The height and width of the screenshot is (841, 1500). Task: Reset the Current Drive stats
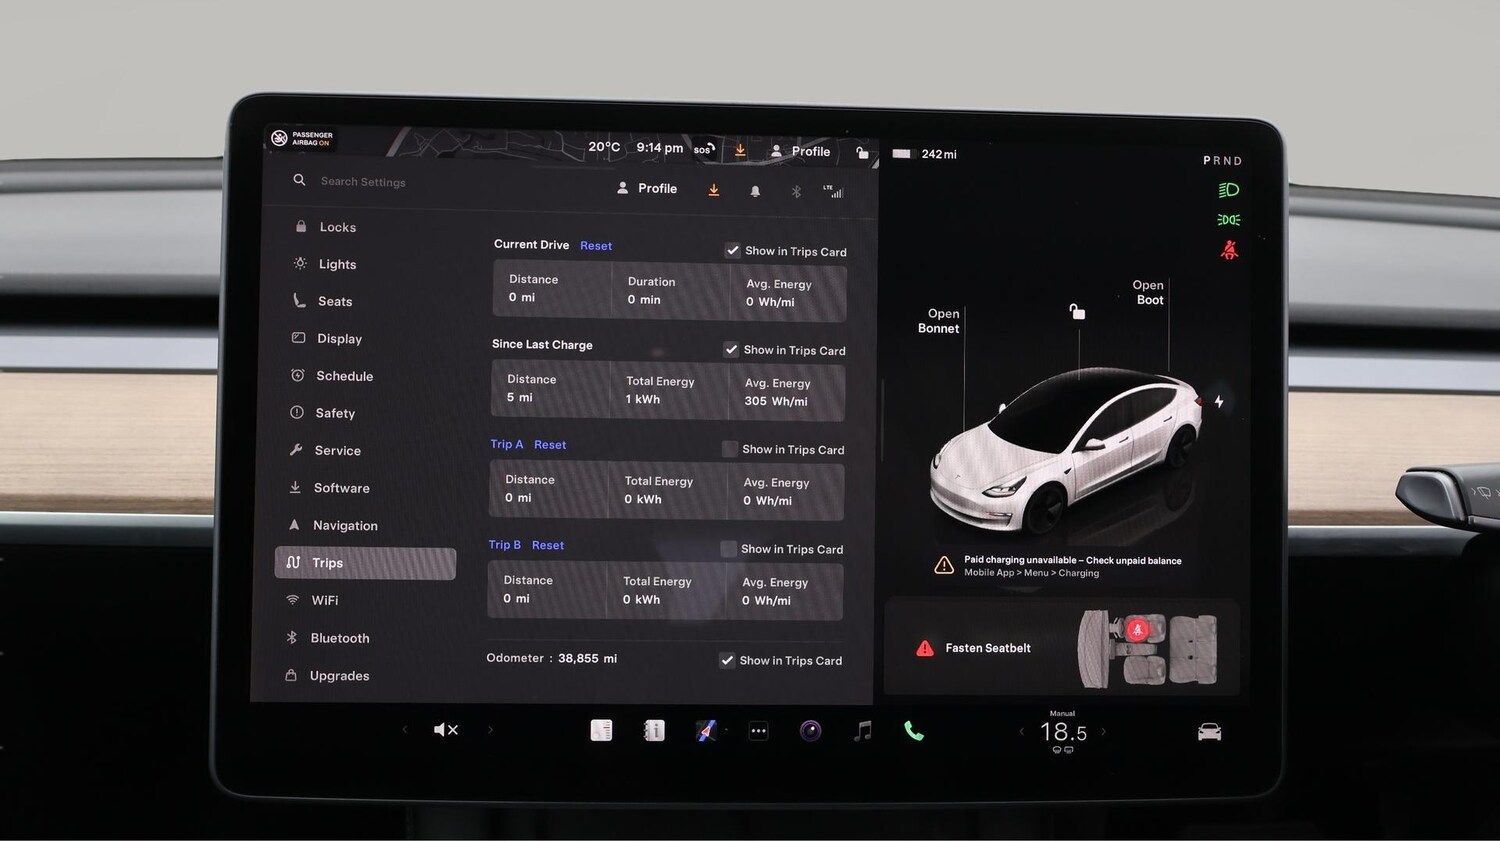point(596,246)
